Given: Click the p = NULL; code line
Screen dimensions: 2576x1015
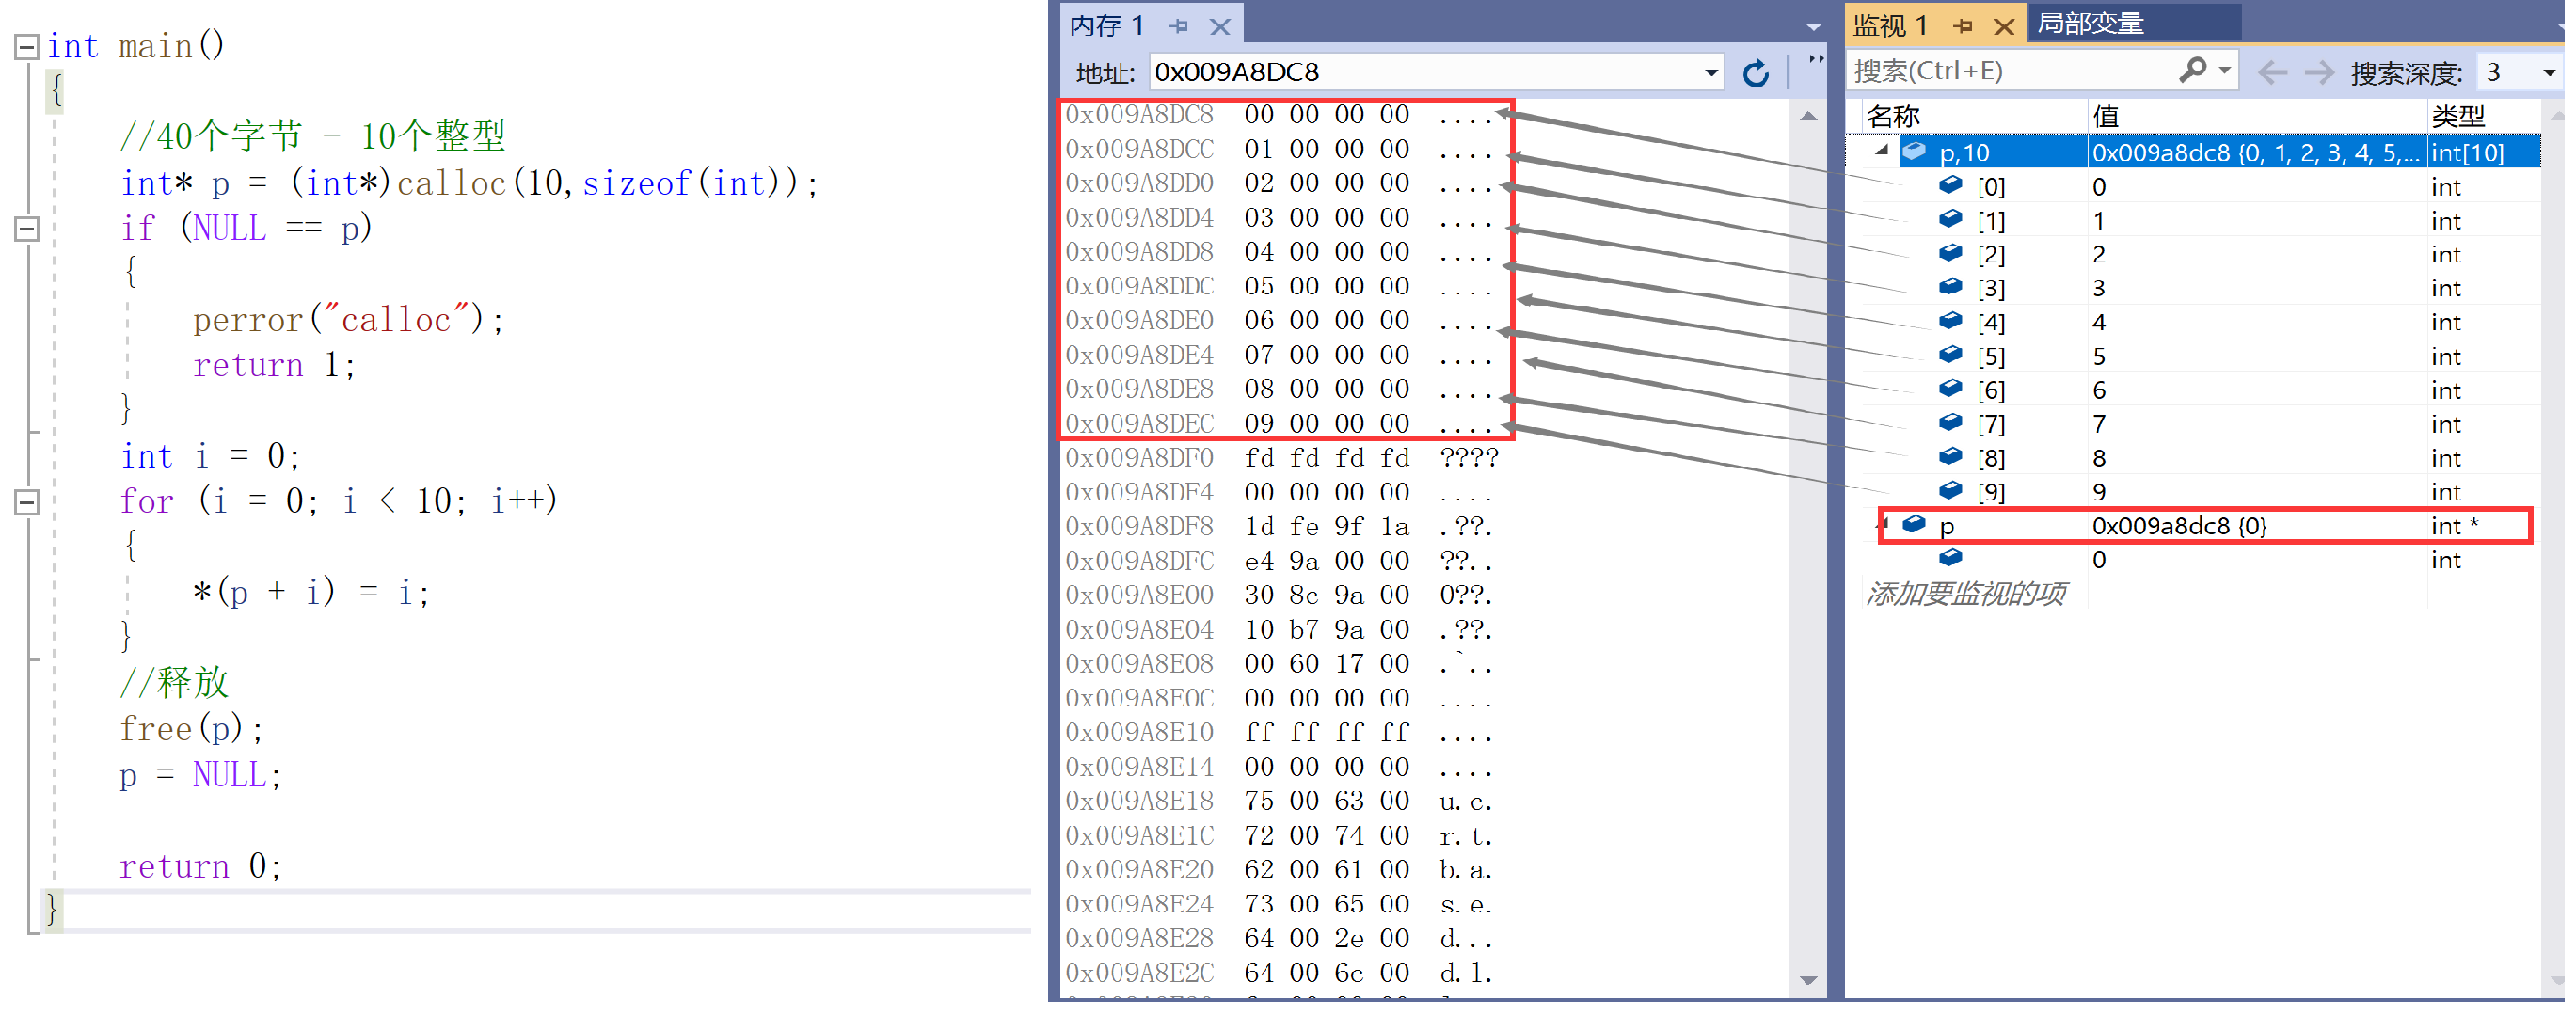Looking at the screenshot, I should pos(200,775).
